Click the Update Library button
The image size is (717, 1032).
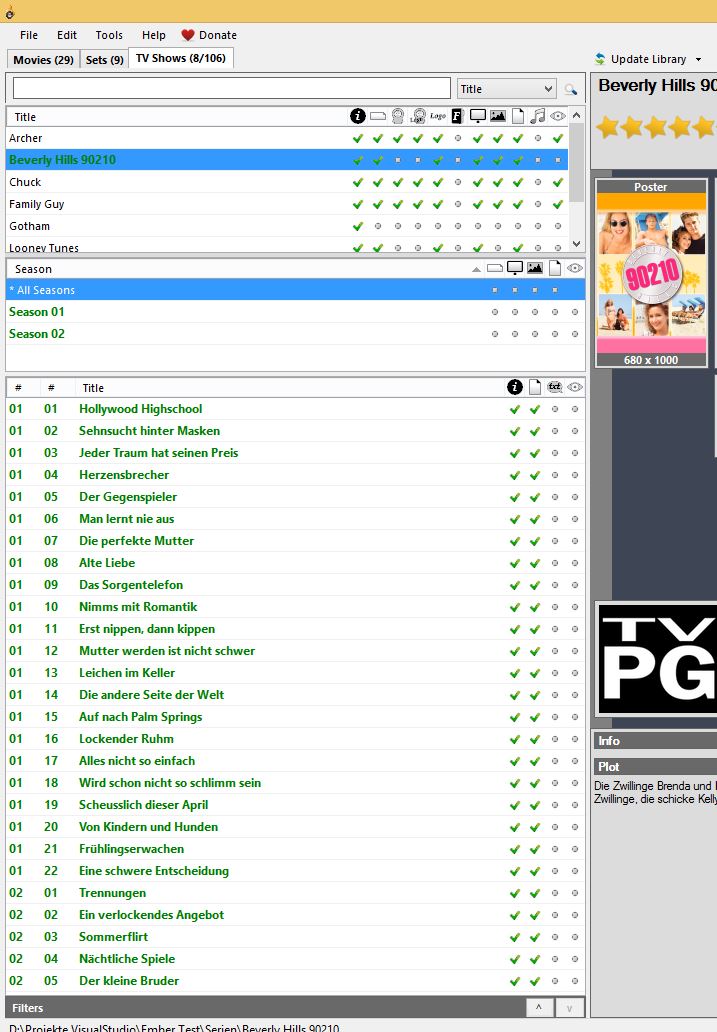pos(648,59)
